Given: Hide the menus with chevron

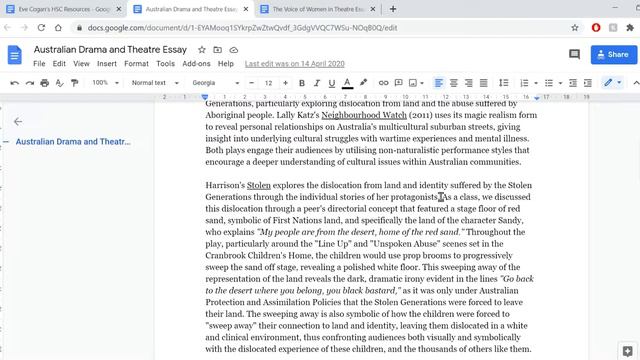Looking at the screenshot, I should click(x=636, y=83).
